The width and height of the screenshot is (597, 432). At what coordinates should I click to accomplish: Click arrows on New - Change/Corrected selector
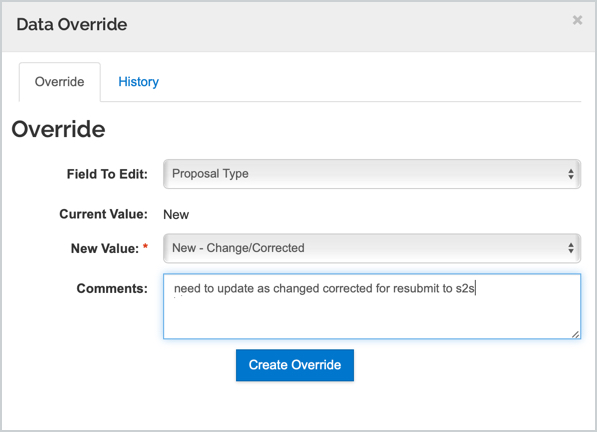click(571, 248)
